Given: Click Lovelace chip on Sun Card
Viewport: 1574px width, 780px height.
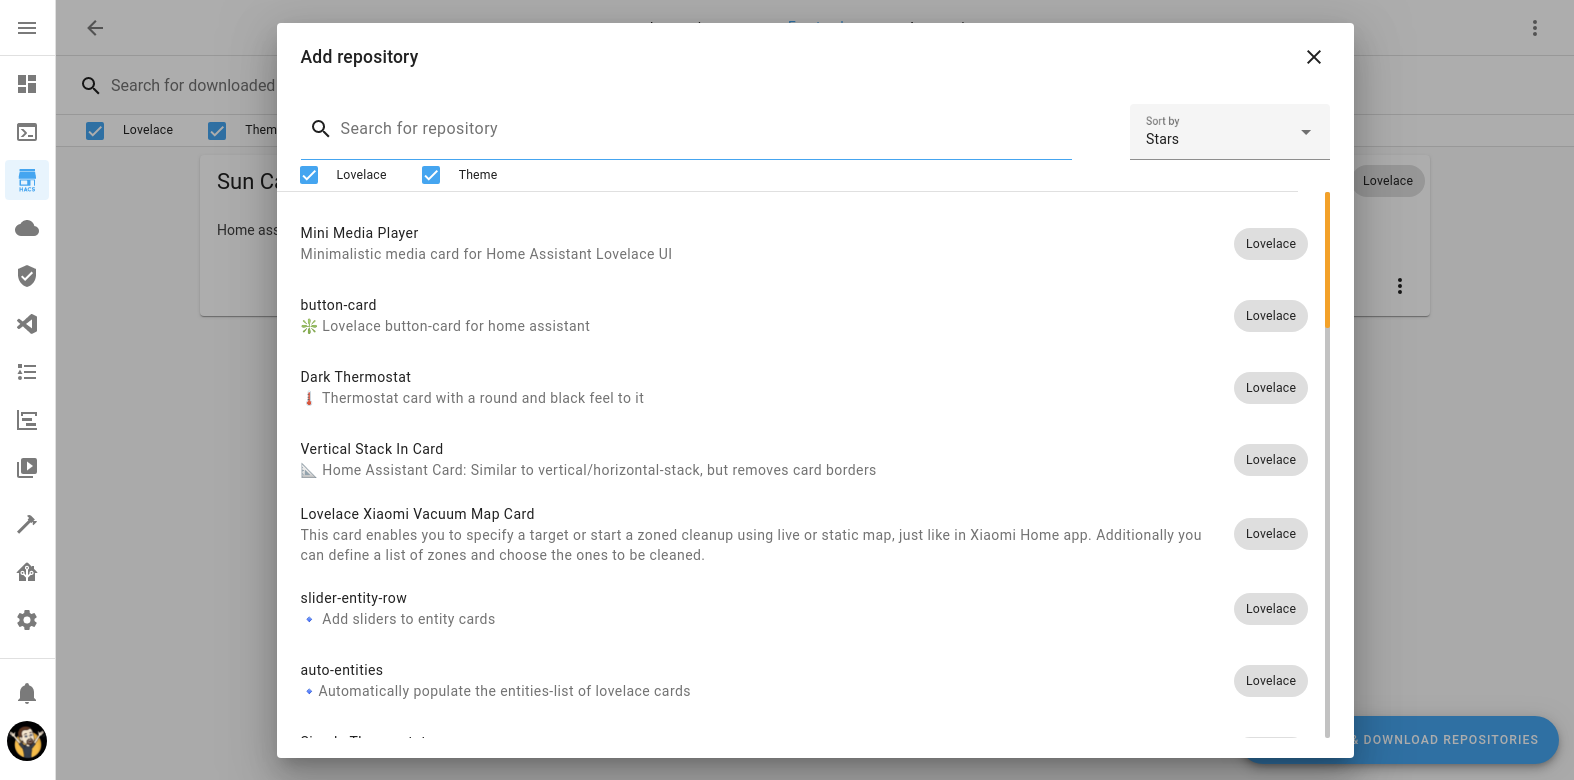Looking at the screenshot, I should click(1388, 181).
